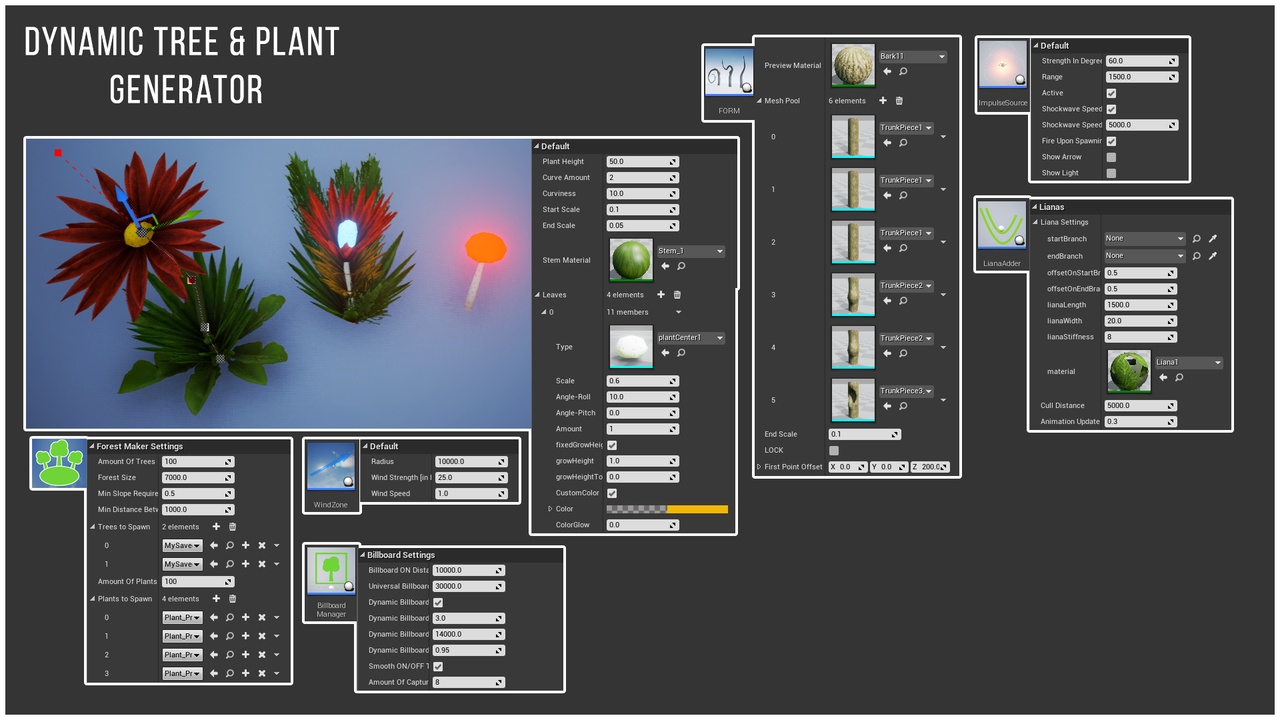Screen dimensions: 1280x720
Task: Click trash icon beside Mesh Pool elements
Action: (899, 101)
